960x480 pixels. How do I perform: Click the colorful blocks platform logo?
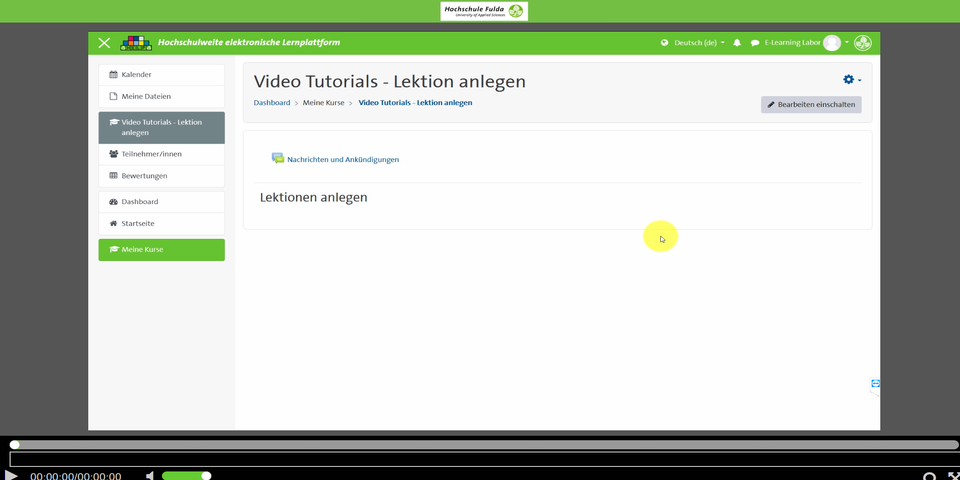click(x=136, y=43)
